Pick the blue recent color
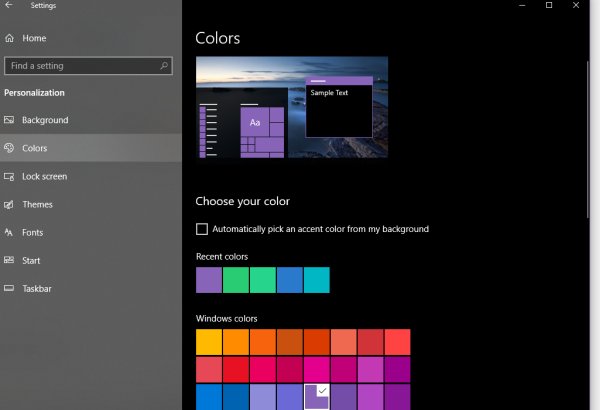The width and height of the screenshot is (600, 410). [290, 280]
